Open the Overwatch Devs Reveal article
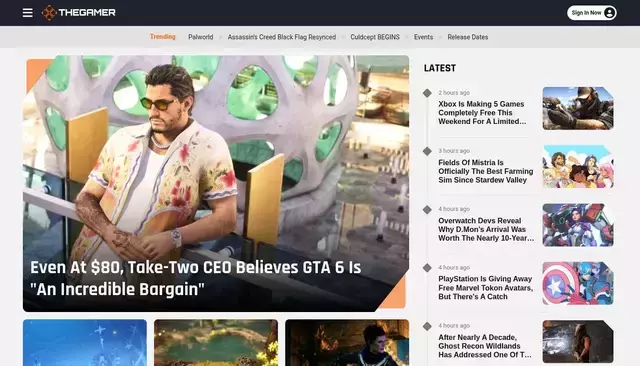This screenshot has width=640, height=366. [486, 229]
